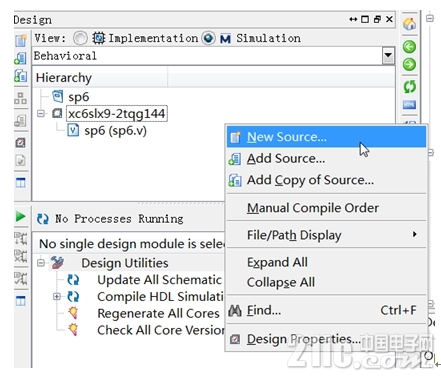The width and height of the screenshot is (441, 377).
Task: Open the File/Path Display submenu arrow
Action: (x=414, y=234)
